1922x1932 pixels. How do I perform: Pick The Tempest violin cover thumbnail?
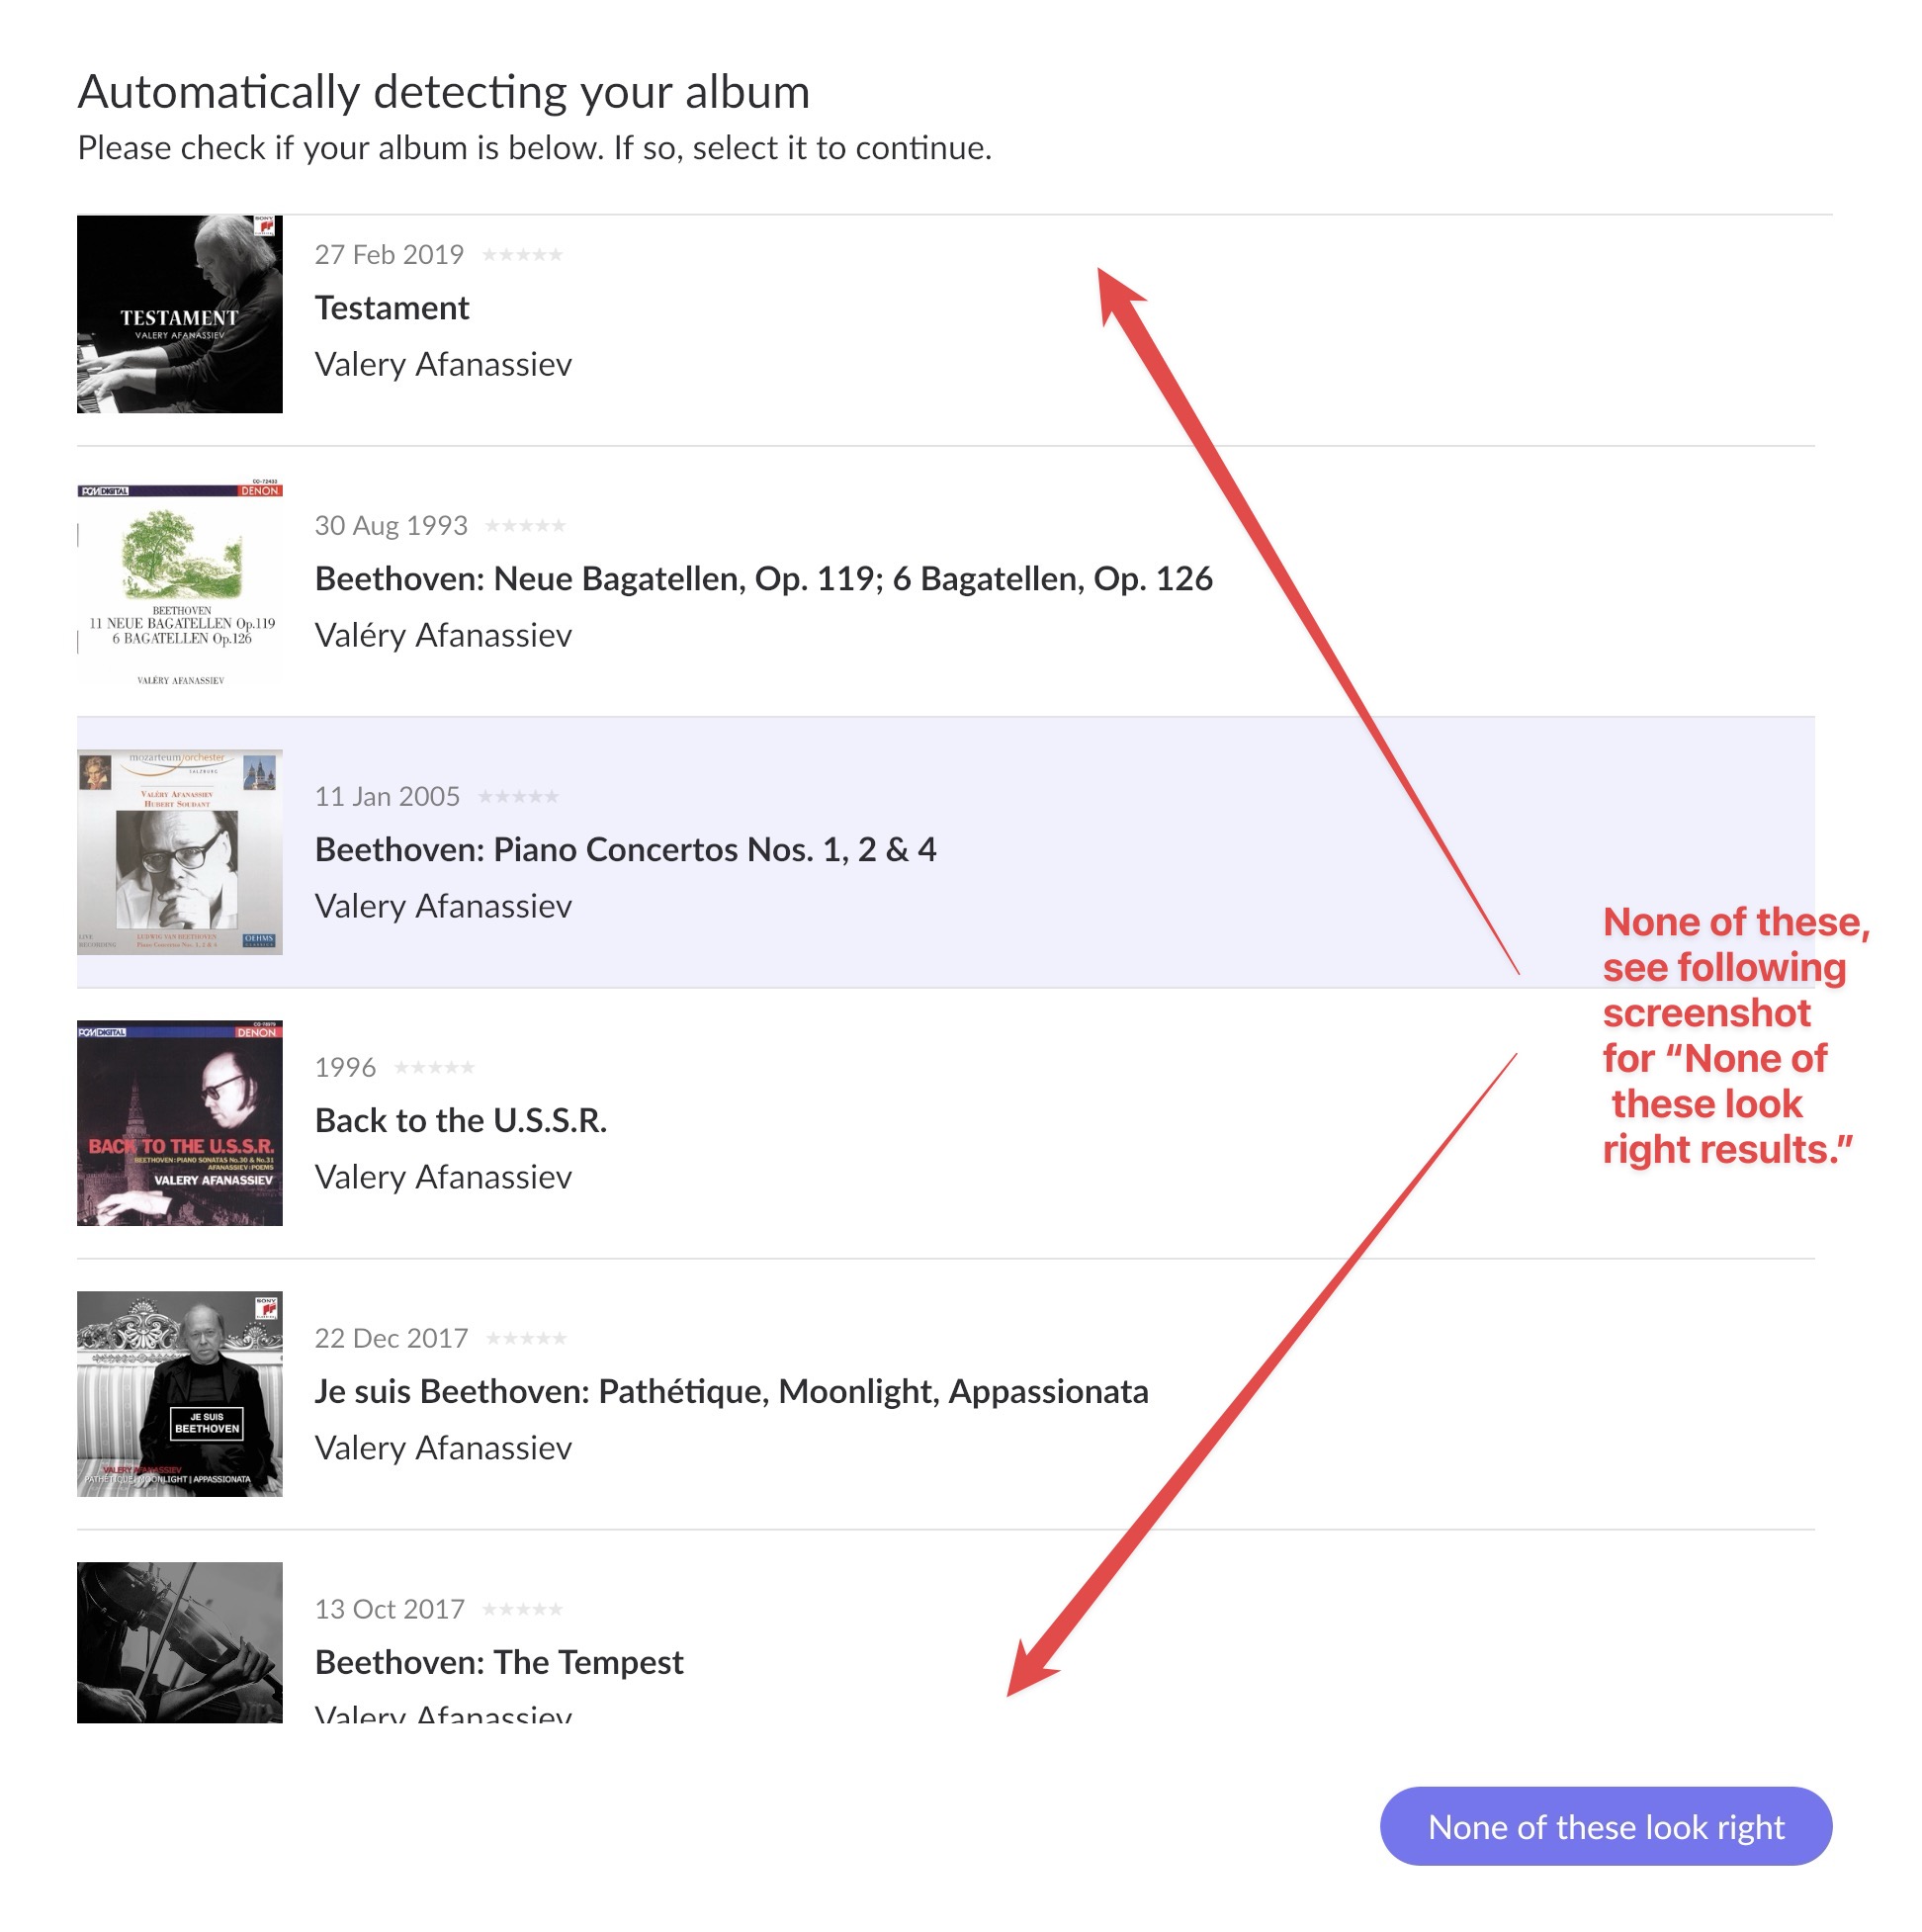pos(180,1644)
